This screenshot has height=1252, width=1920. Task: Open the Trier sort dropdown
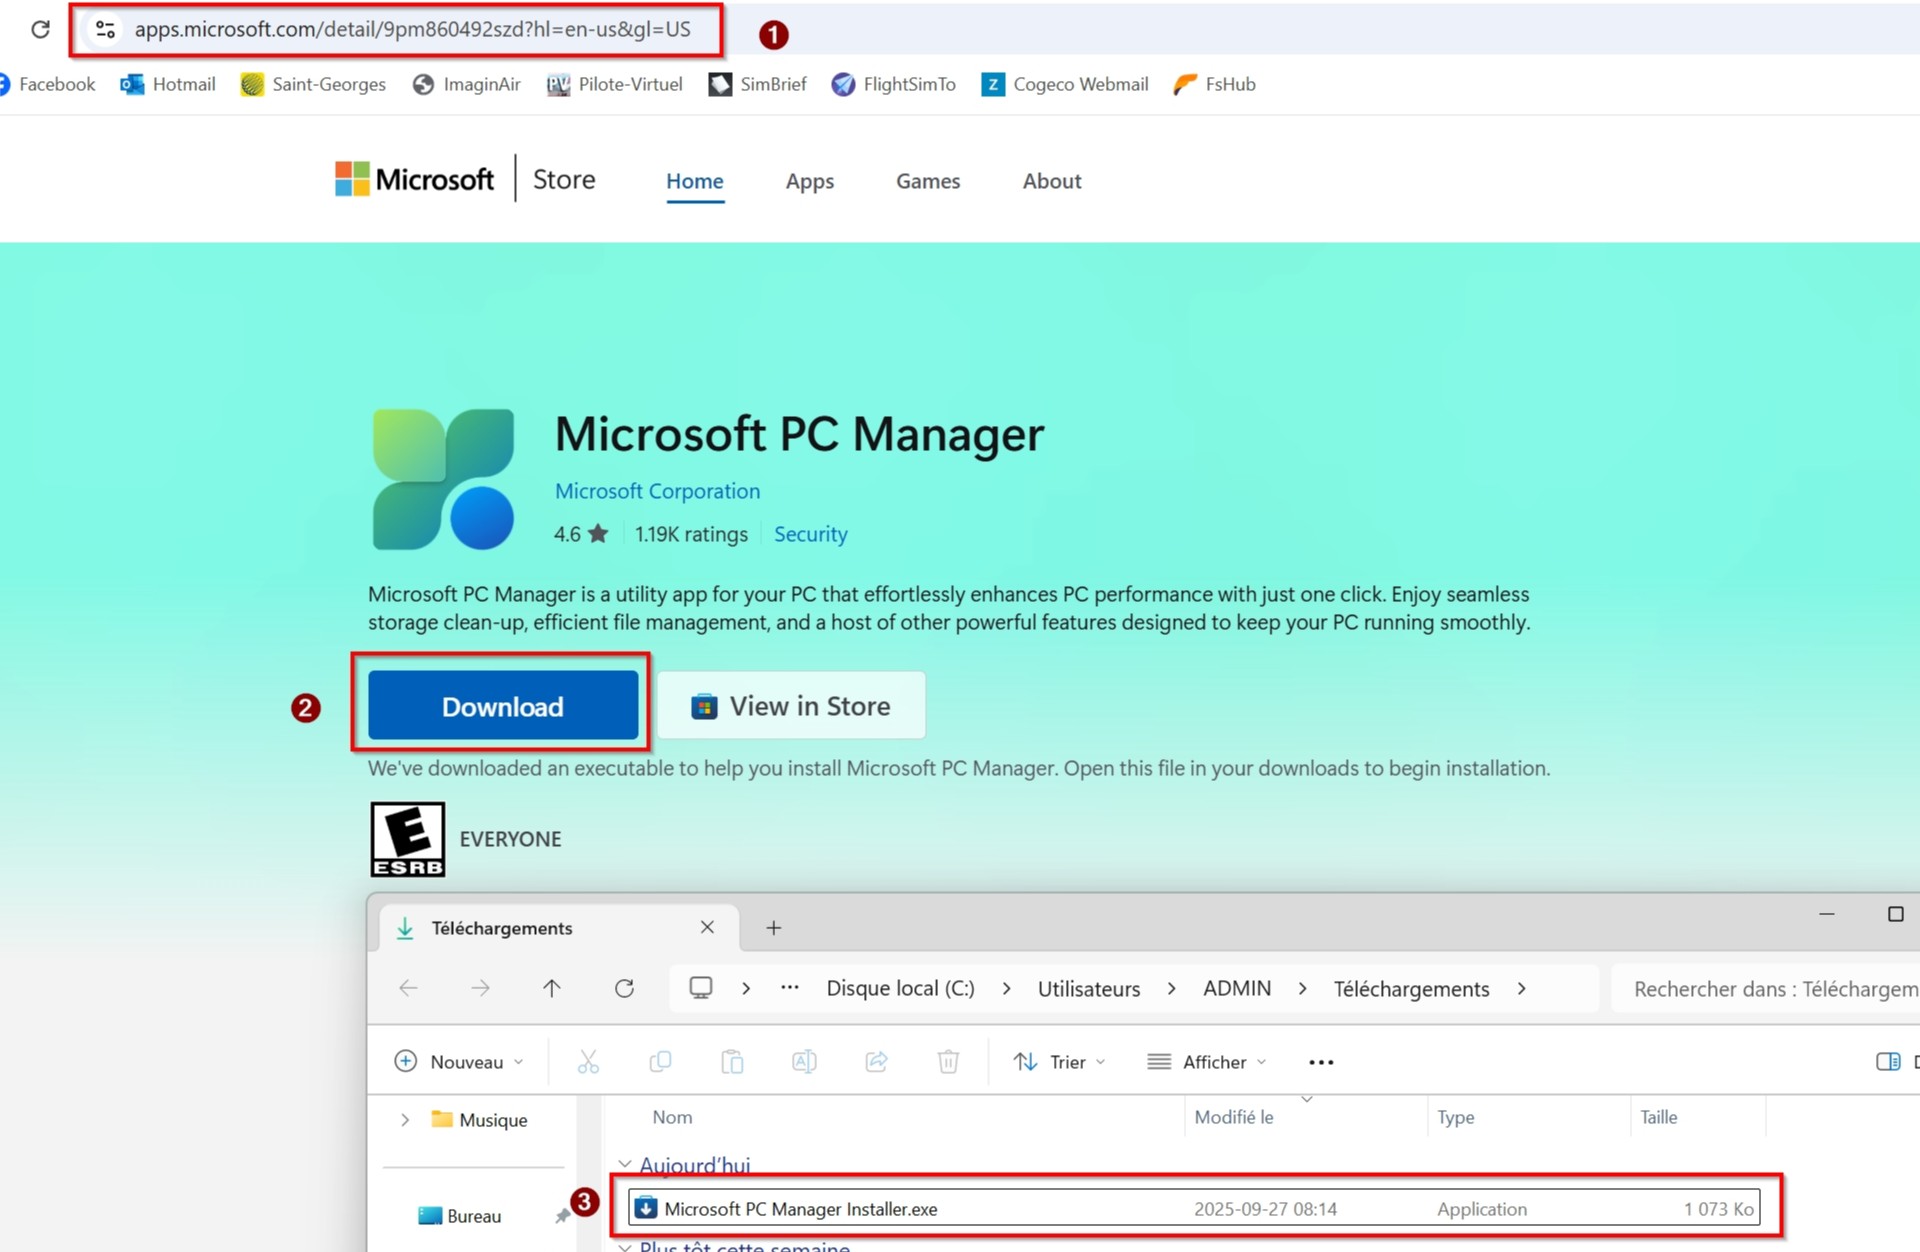coord(1060,1062)
